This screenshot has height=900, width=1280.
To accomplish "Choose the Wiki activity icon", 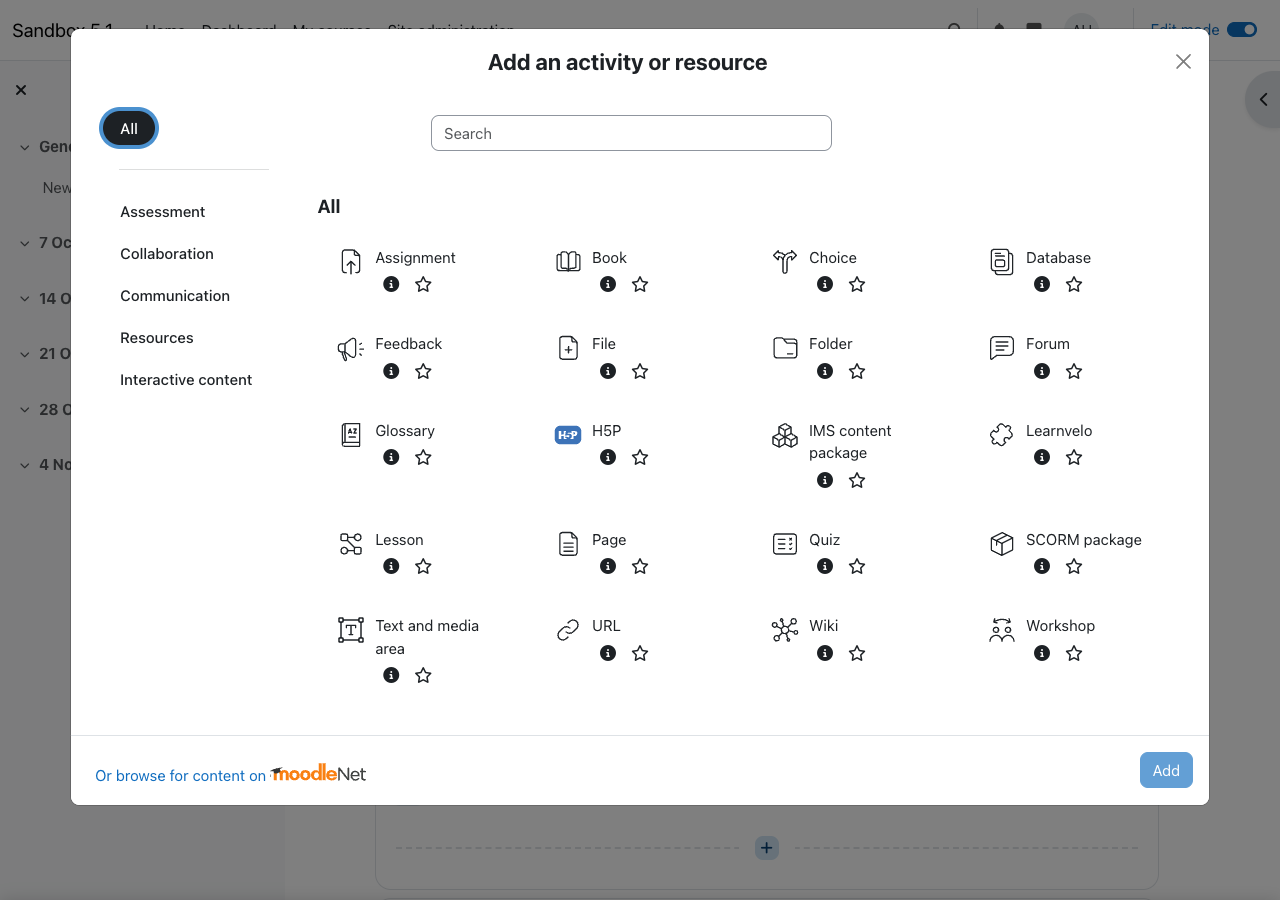I will tap(785, 629).
